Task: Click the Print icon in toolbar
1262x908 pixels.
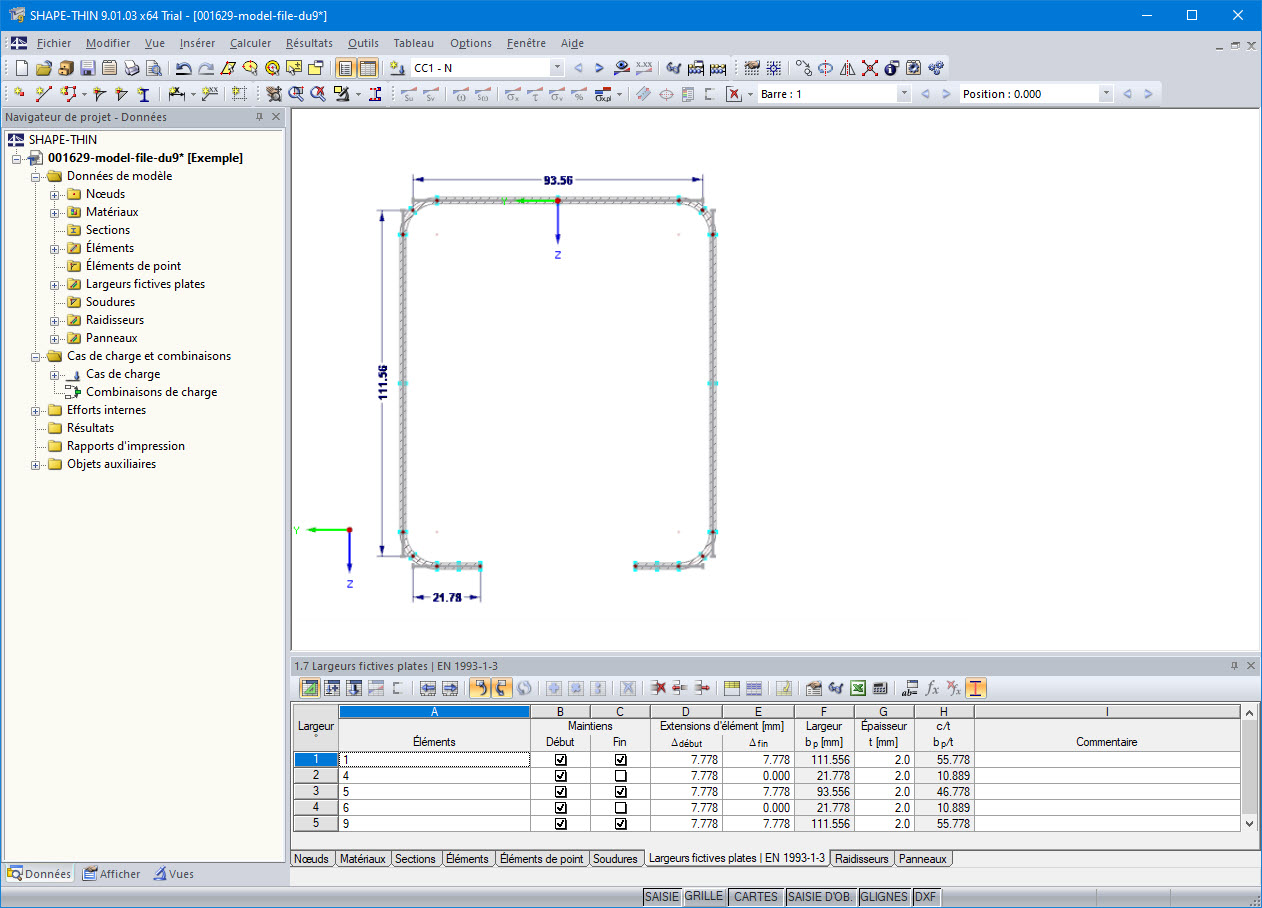Action: (132, 68)
